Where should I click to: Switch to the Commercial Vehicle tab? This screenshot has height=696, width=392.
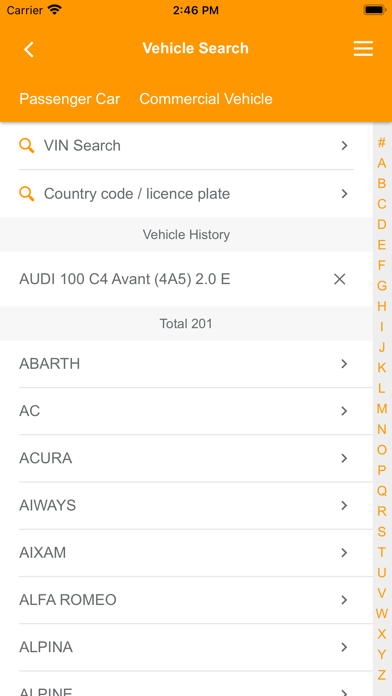pos(206,99)
